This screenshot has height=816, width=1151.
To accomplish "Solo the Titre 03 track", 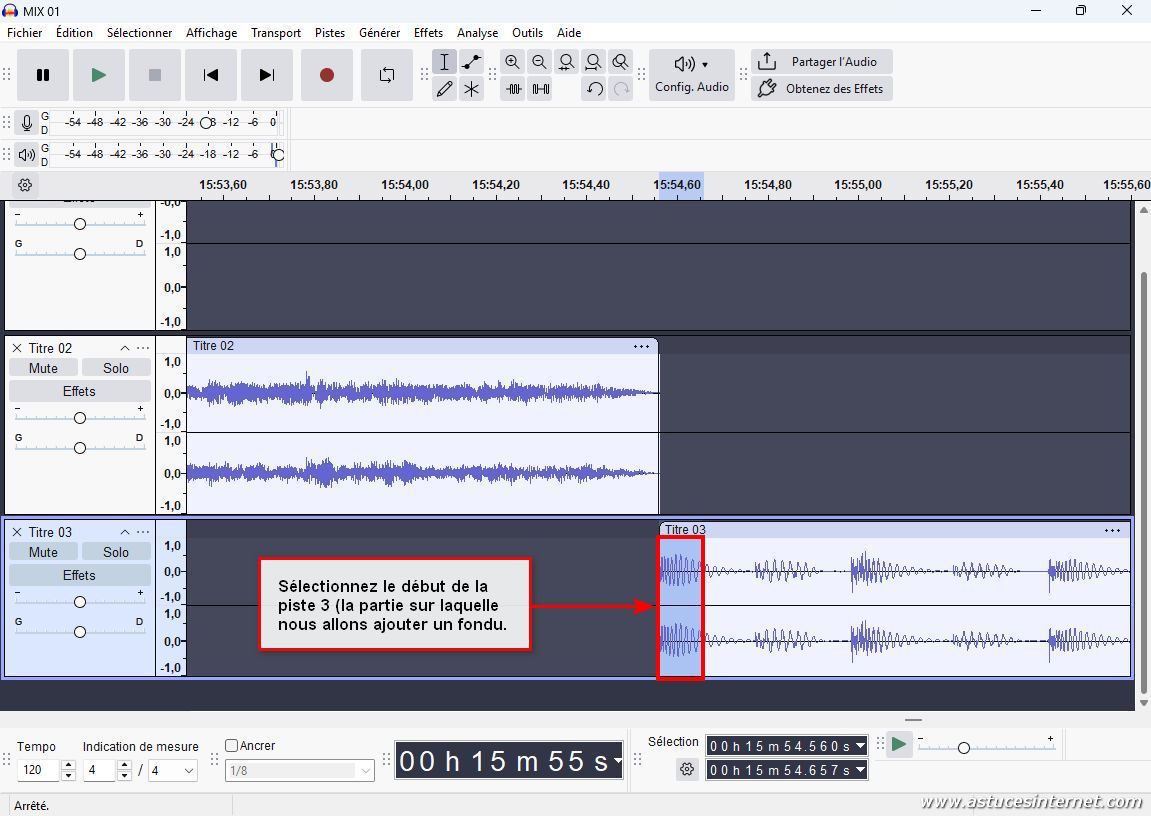I will [x=116, y=552].
